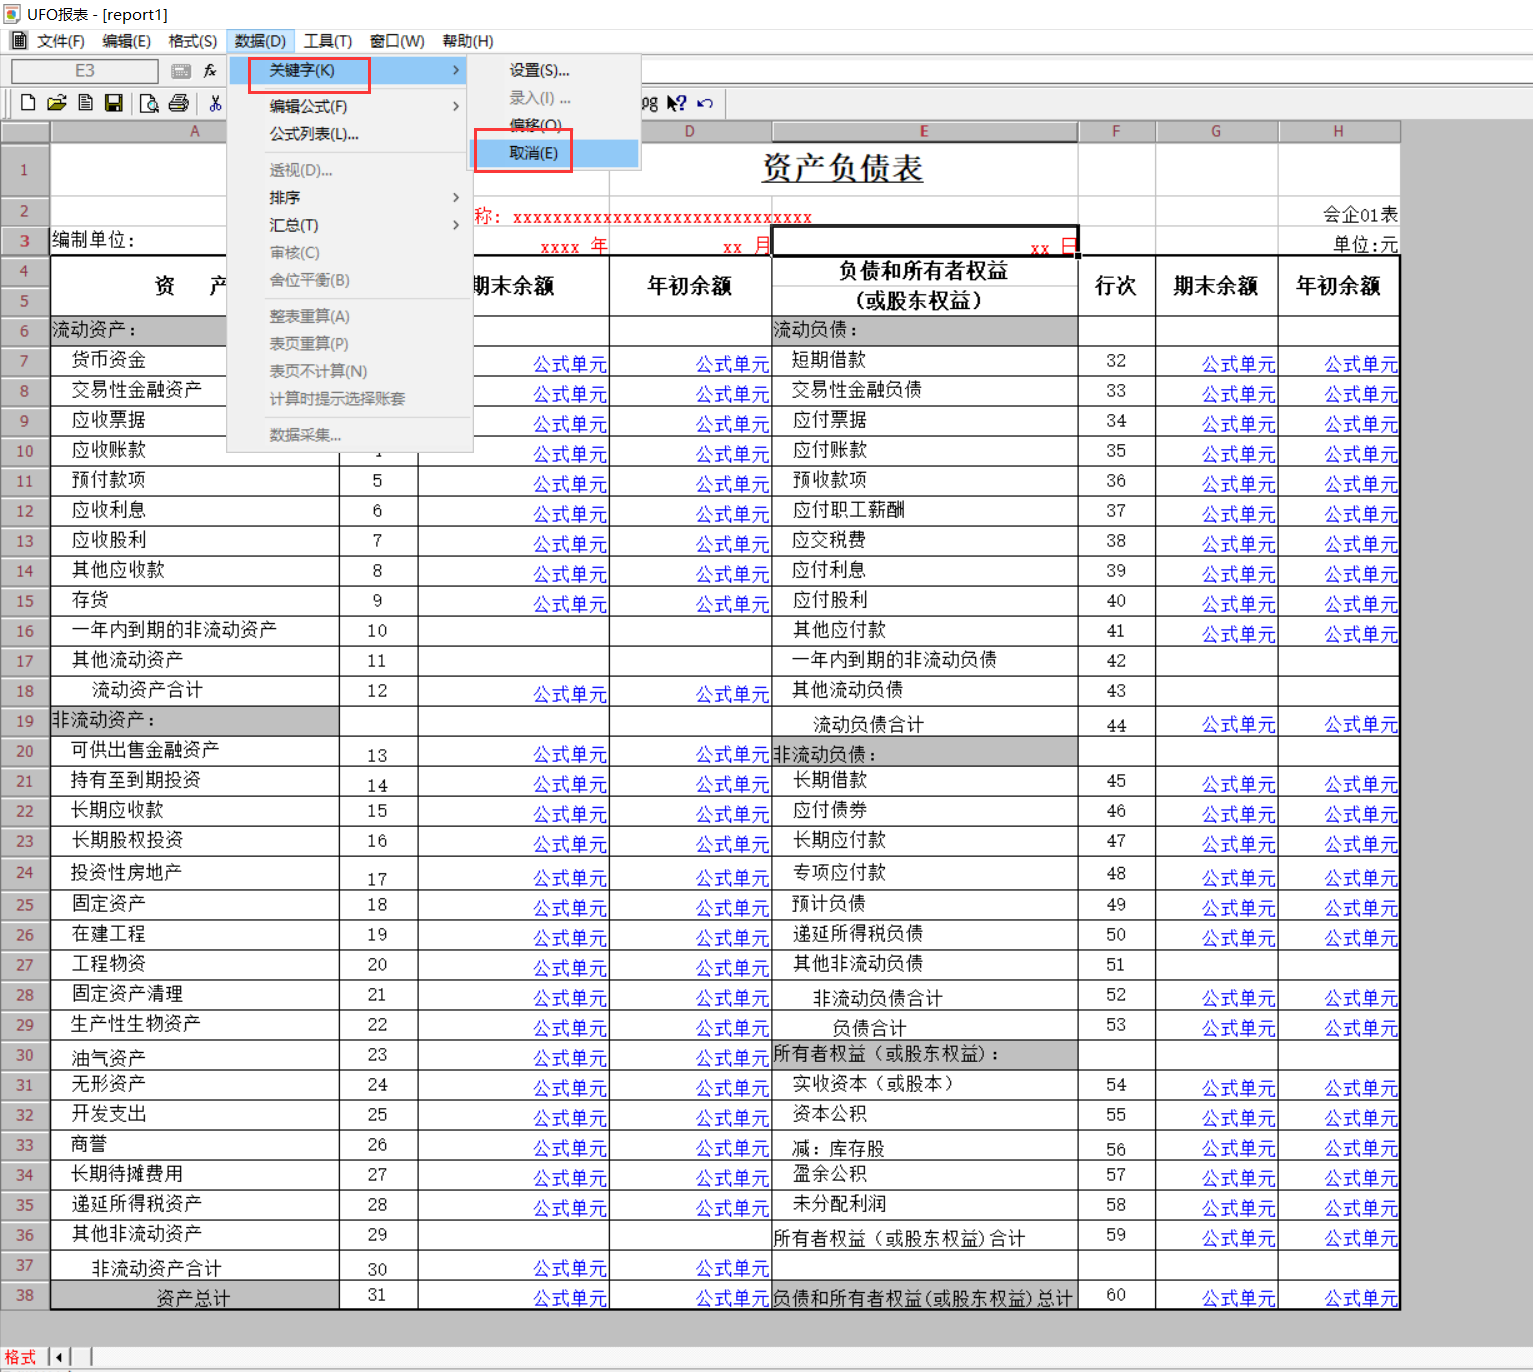Open the 窗口(W) menu
Viewport: 1533px width, 1372px height.
397,40
